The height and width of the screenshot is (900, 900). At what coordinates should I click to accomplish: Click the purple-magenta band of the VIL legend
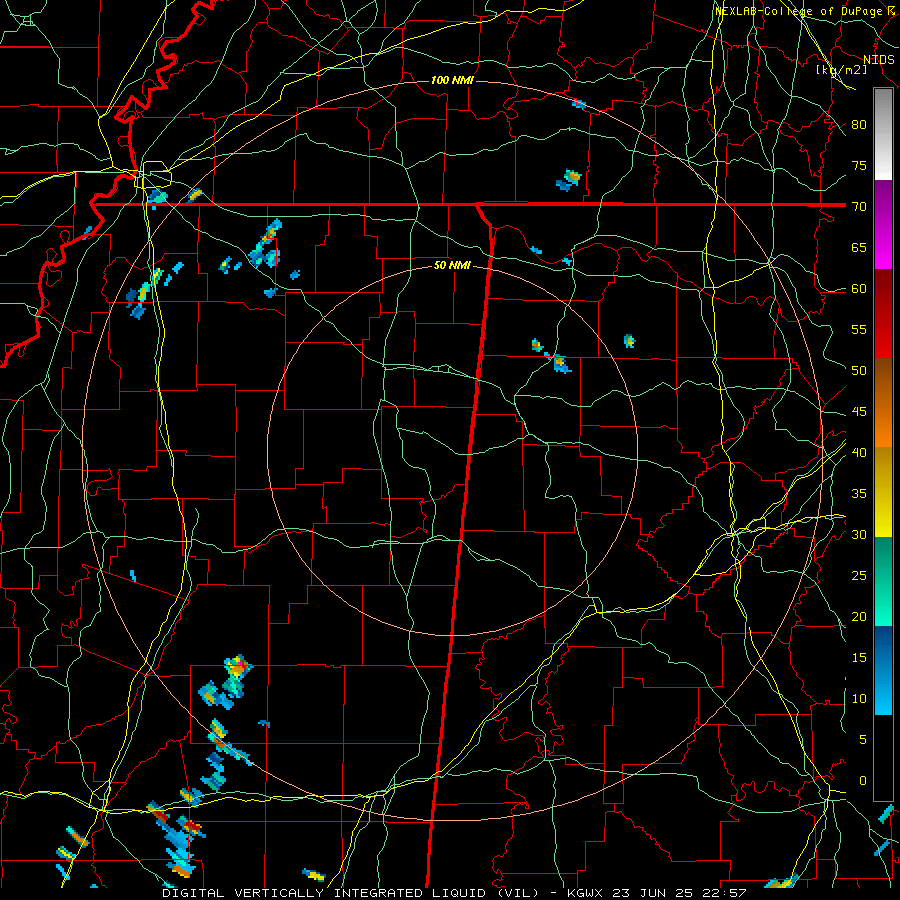[883, 225]
